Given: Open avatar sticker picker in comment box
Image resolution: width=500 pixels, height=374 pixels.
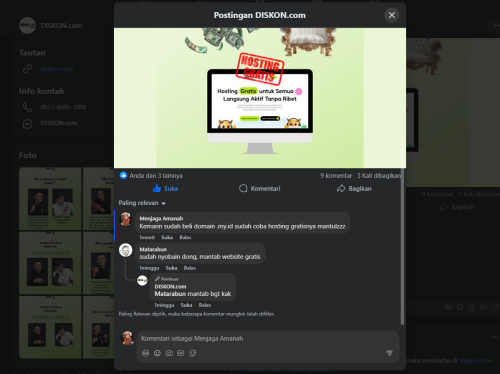Looking at the screenshot, I should 145,353.
